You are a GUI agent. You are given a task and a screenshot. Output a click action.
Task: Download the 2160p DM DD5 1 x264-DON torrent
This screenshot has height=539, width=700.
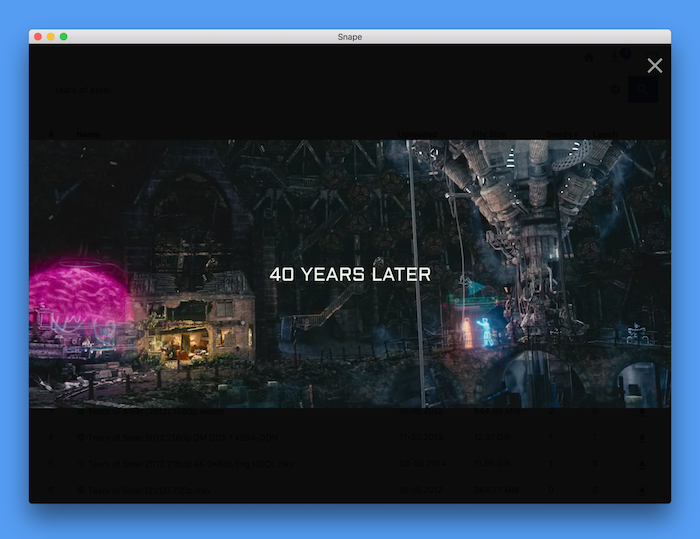[642, 438]
